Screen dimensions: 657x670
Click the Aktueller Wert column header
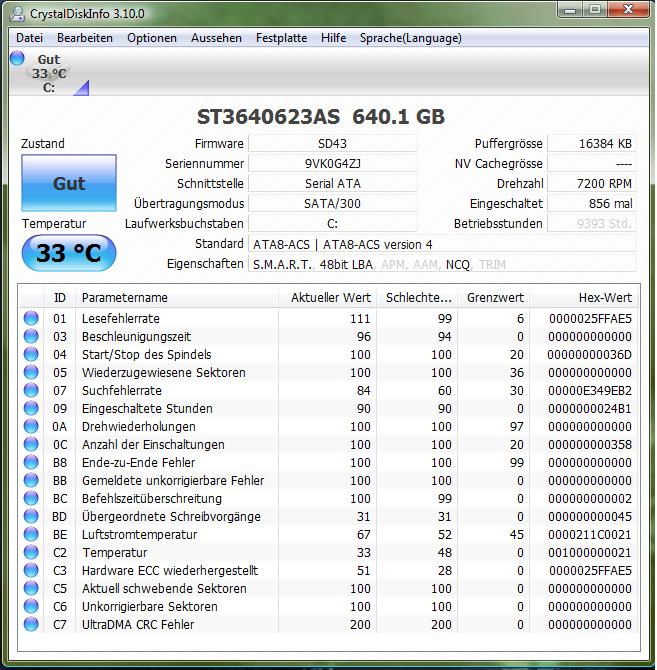(x=327, y=297)
